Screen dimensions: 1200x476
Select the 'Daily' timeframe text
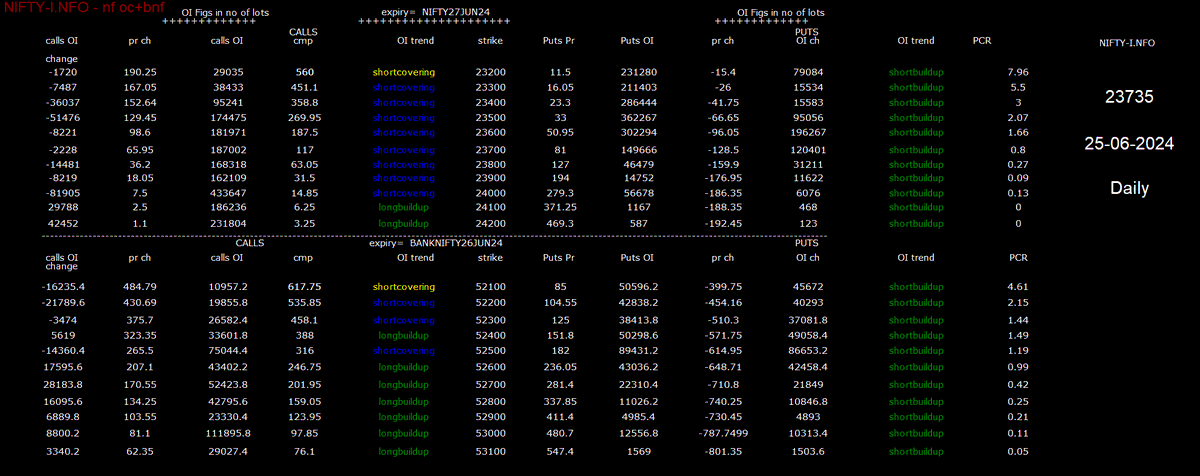[1129, 188]
